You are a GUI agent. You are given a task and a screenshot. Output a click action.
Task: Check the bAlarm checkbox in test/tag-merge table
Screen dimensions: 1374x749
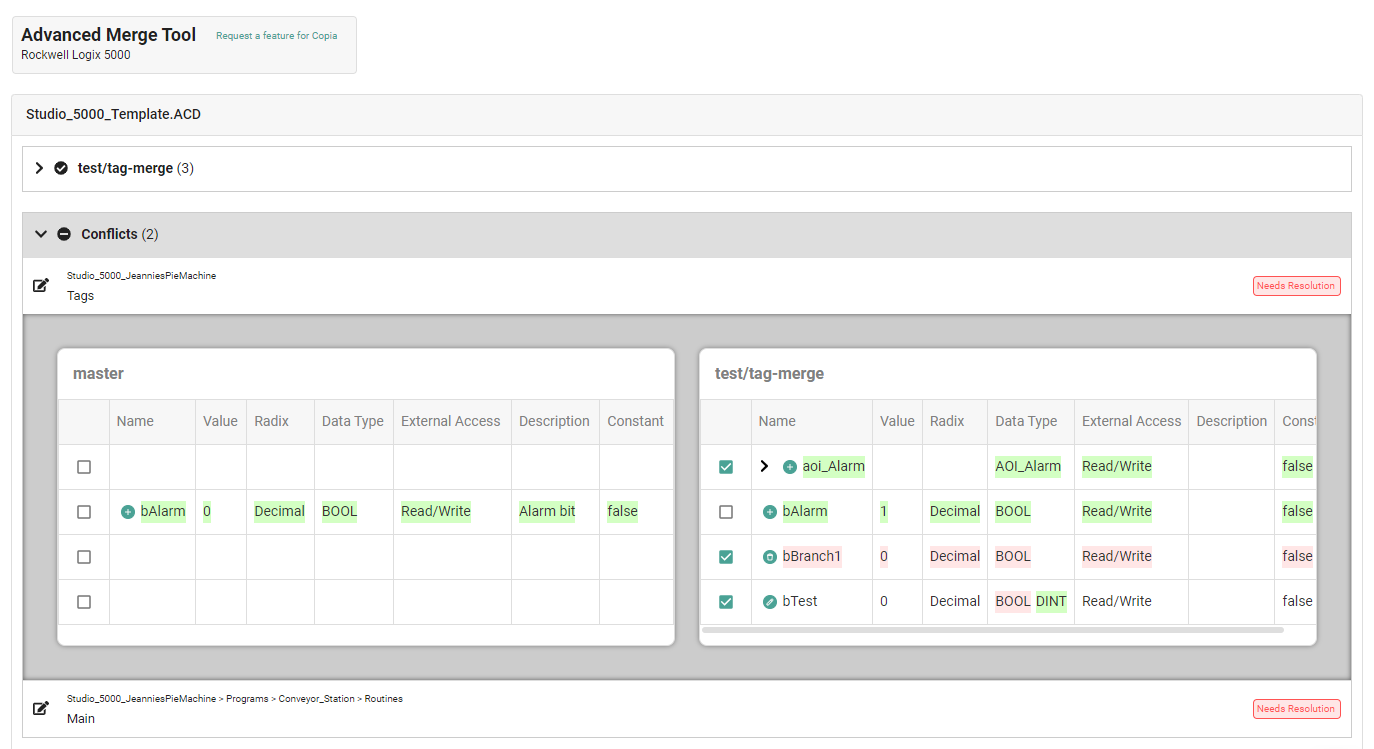[726, 512]
